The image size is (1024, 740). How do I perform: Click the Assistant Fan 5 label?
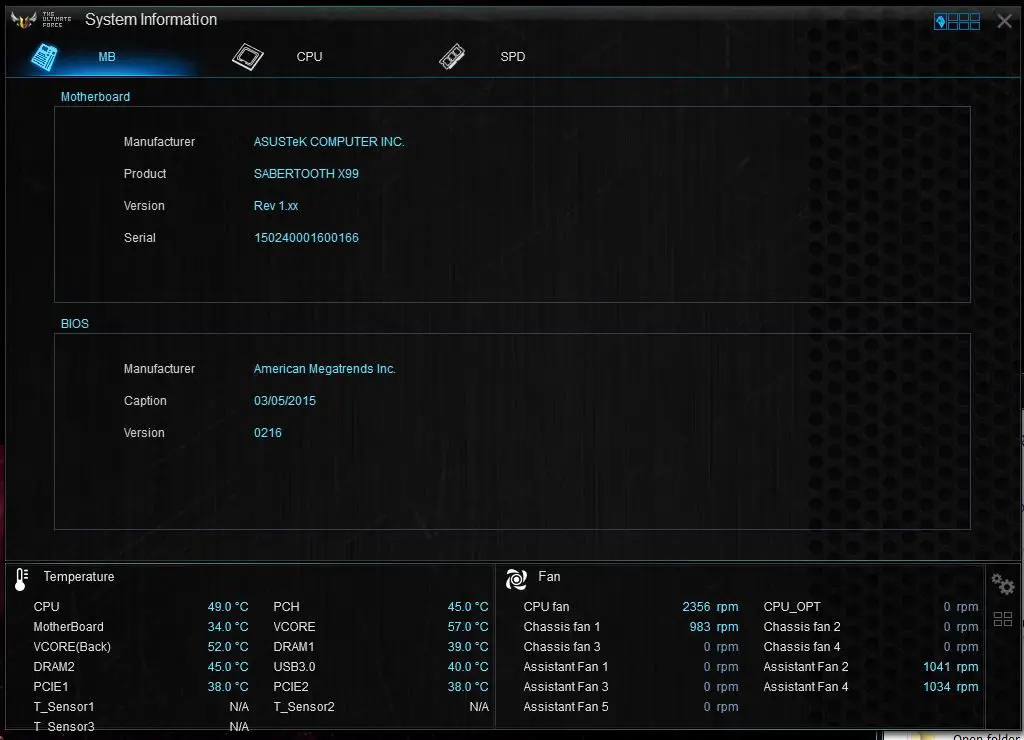(566, 707)
